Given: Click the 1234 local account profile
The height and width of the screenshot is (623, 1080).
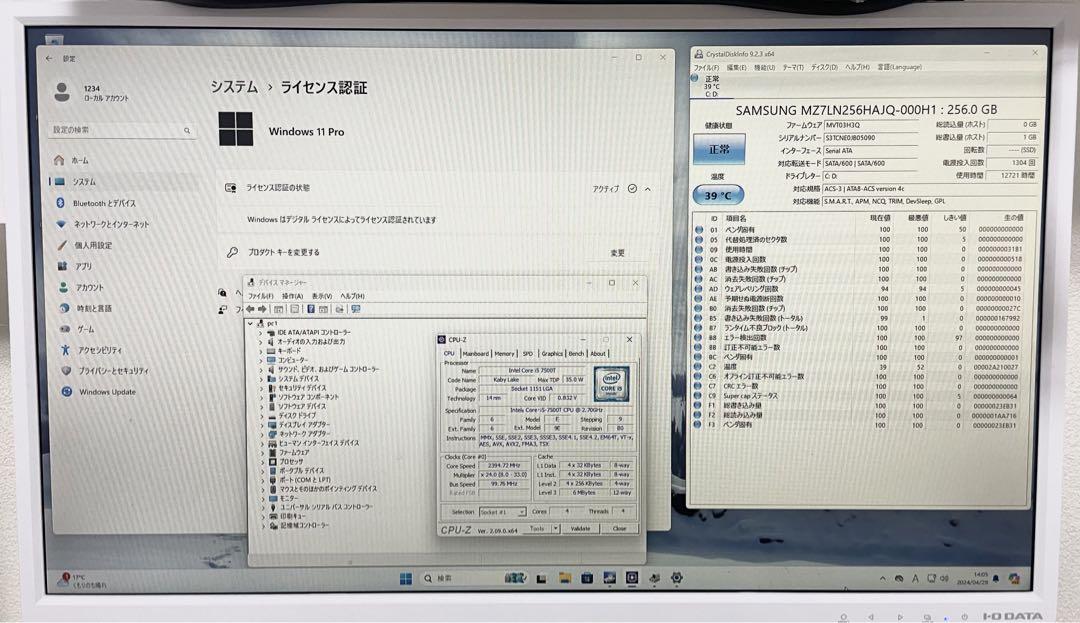Looking at the screenshot, I should (x=92, y=92).
